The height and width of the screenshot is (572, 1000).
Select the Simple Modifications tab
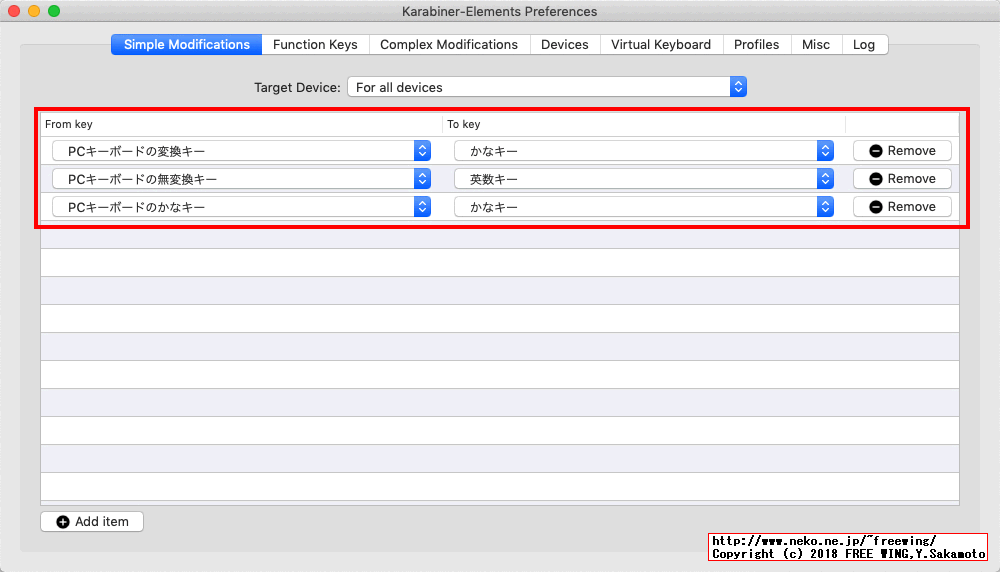pos(186,45)
